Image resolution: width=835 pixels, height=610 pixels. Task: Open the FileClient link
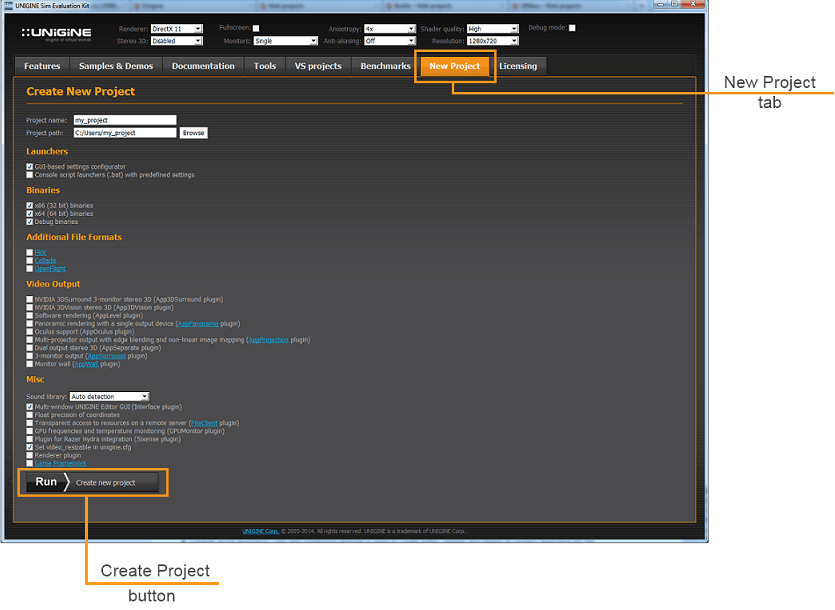[x=204, y=423]
